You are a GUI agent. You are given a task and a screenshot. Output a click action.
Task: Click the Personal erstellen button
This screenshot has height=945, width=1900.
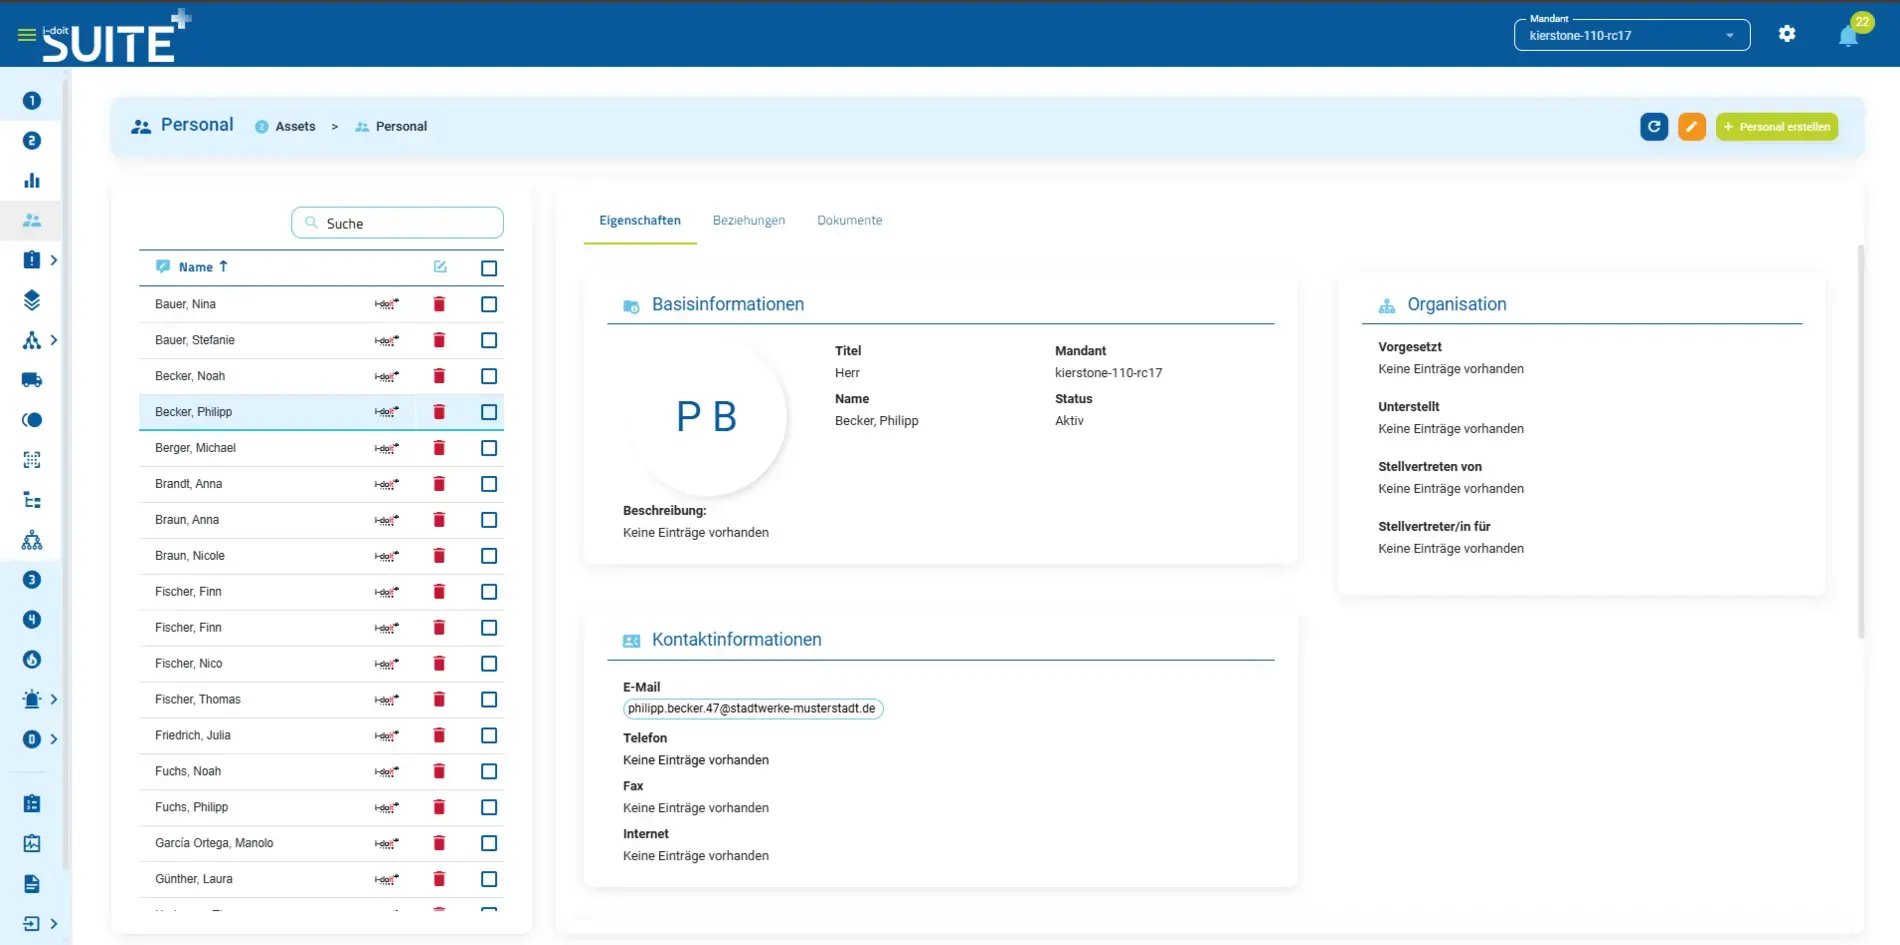click(x=1777, y=127)
